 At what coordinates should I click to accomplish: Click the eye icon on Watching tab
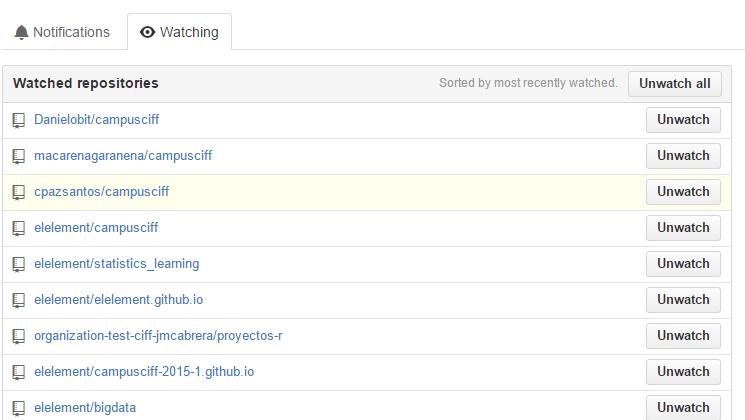147,32
